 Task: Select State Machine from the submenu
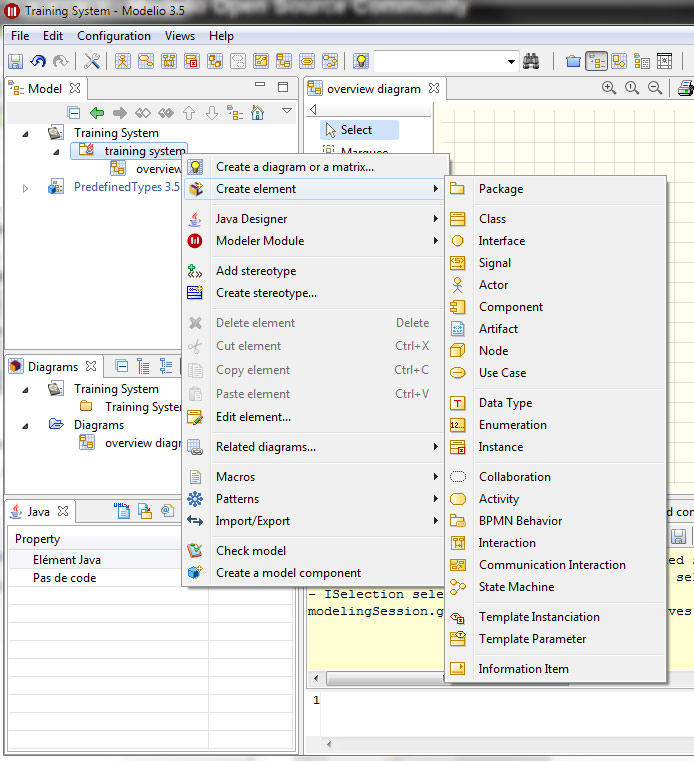point(556,587)
